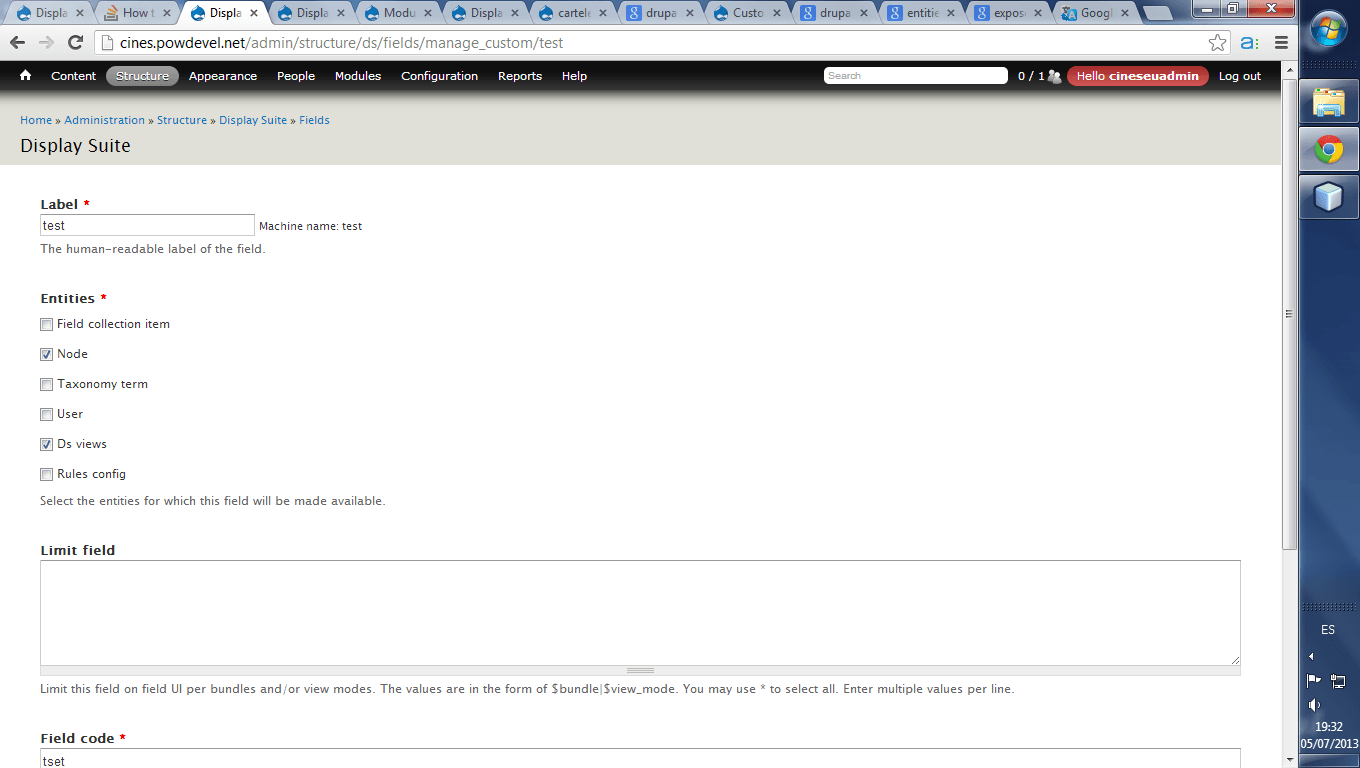Click the ES language indicator in the taskbar
Viewport: 1360px width, 768px height.
(x=1328, y=630)
